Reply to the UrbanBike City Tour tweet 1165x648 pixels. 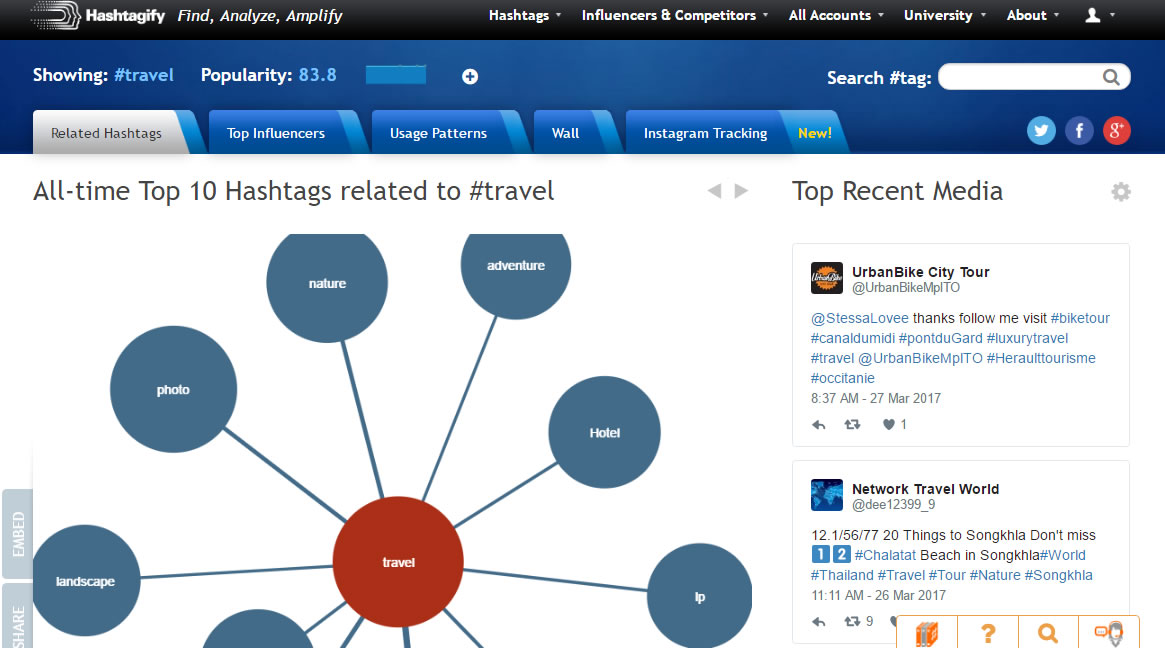point(819,424)
